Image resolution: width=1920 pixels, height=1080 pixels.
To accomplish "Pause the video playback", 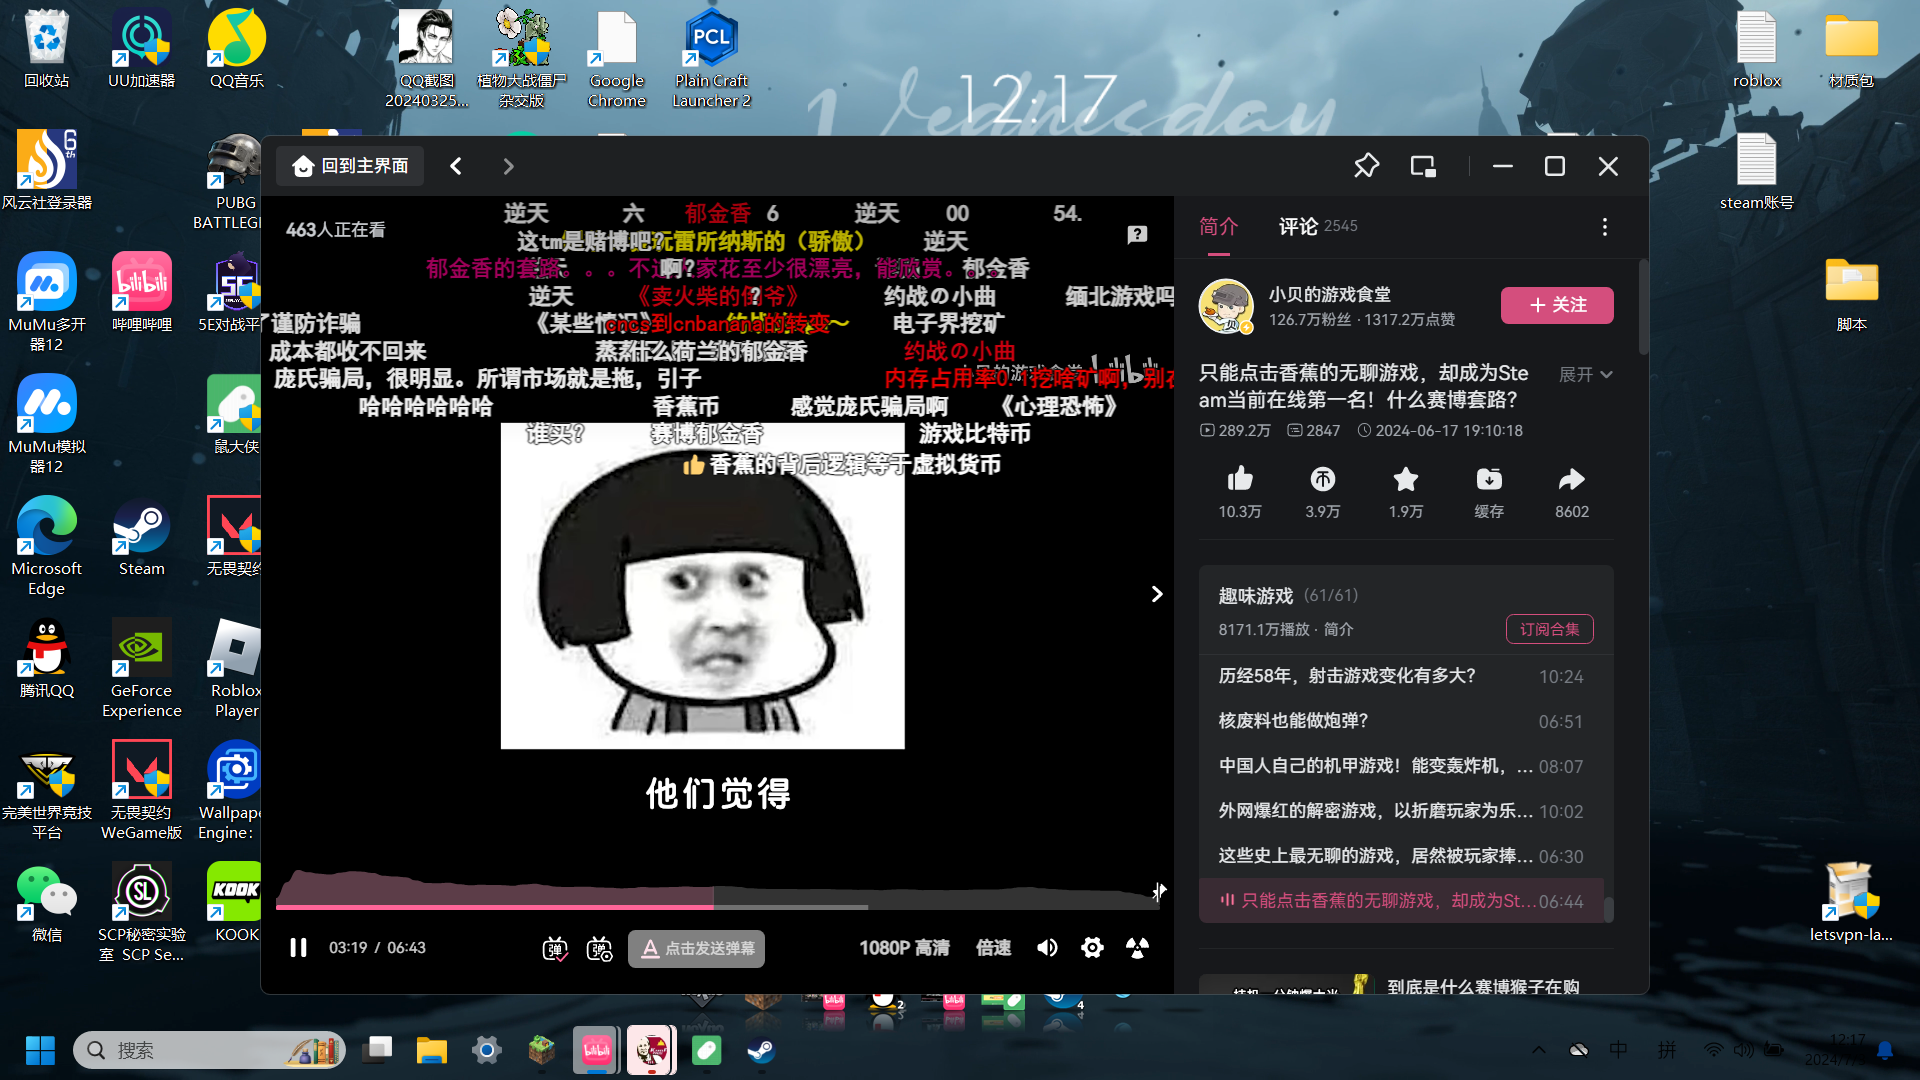I will point(298,948).
